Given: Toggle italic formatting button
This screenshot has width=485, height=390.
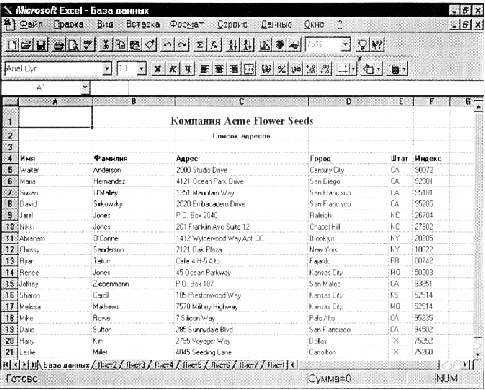Looking at the screenshot, I should pyautogui.click(x=173, y=69).
